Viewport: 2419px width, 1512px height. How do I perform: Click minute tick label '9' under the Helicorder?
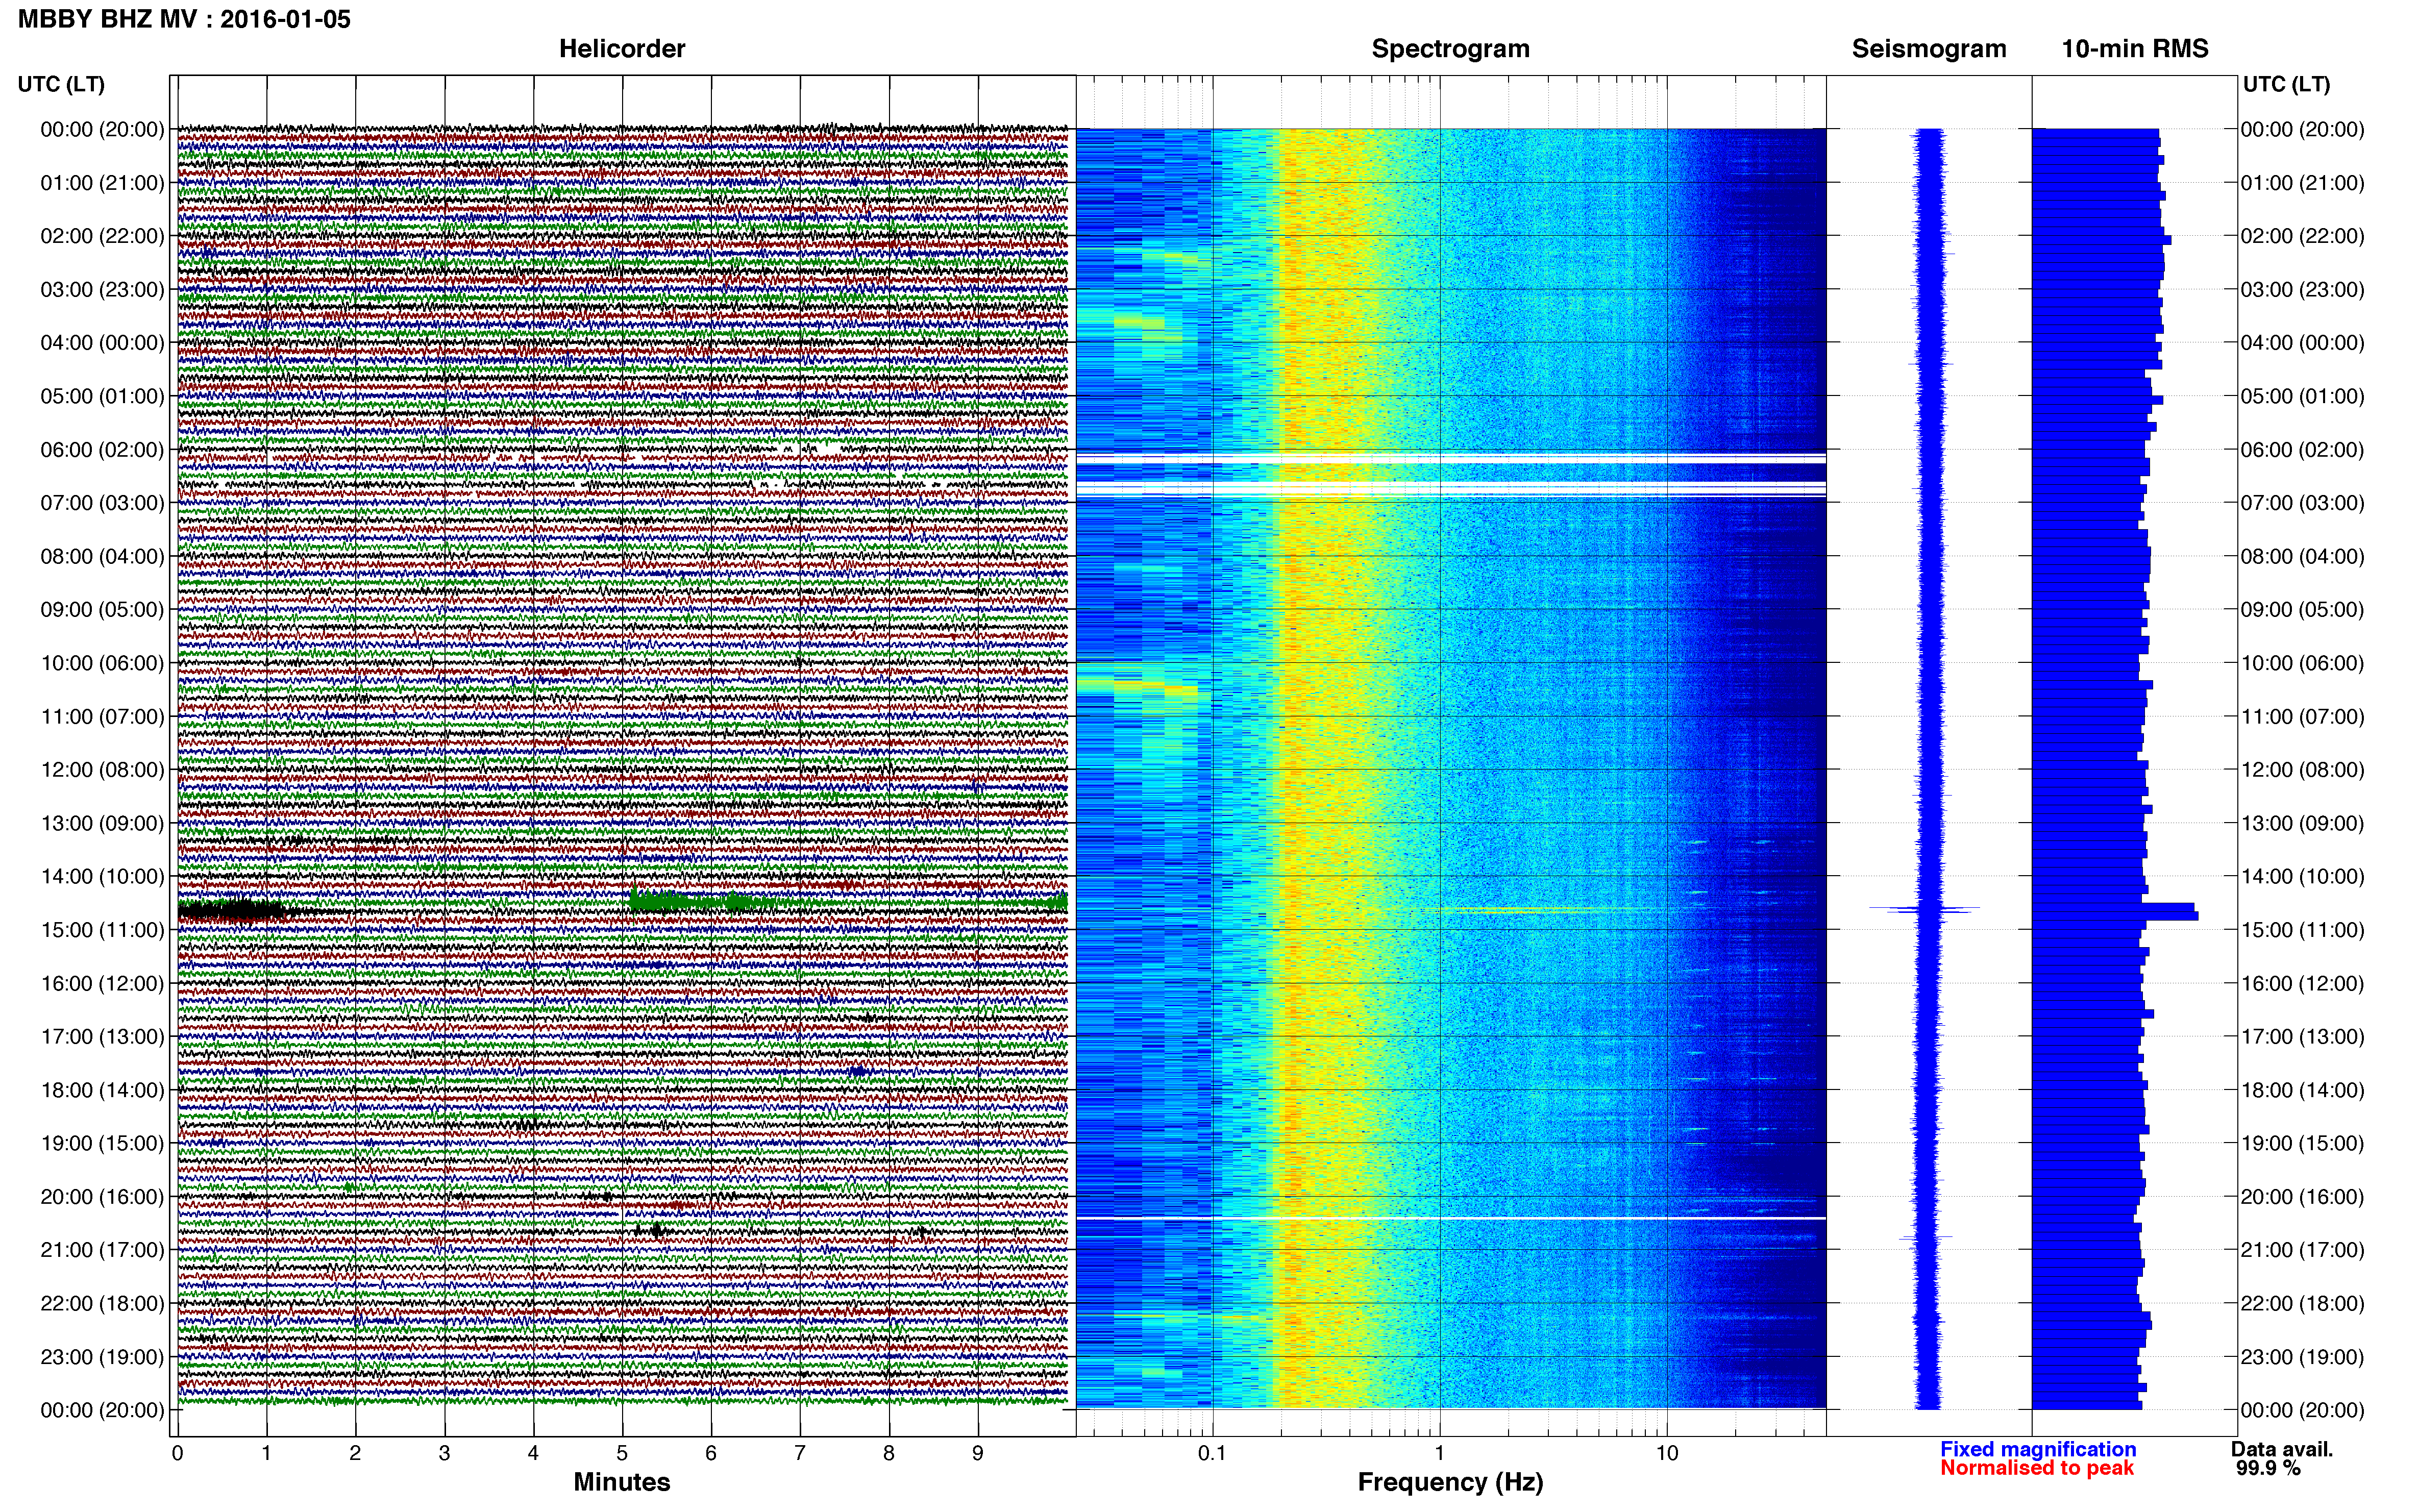[x=978, y=1454]
